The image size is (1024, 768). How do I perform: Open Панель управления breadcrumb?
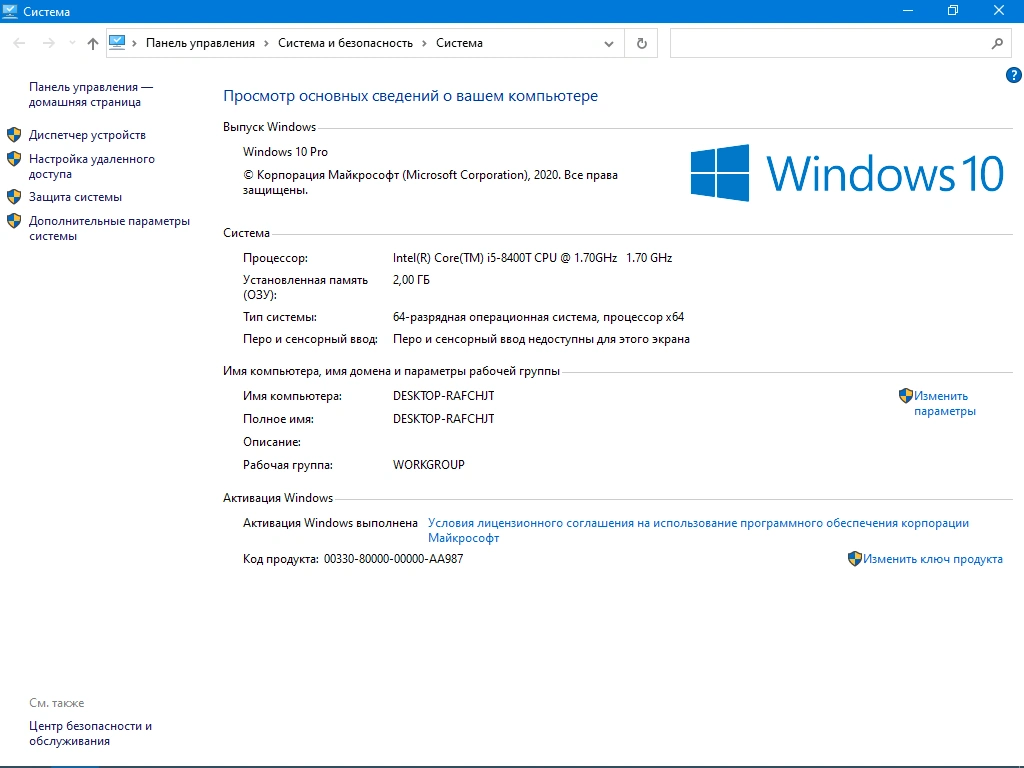pos(200,43)
